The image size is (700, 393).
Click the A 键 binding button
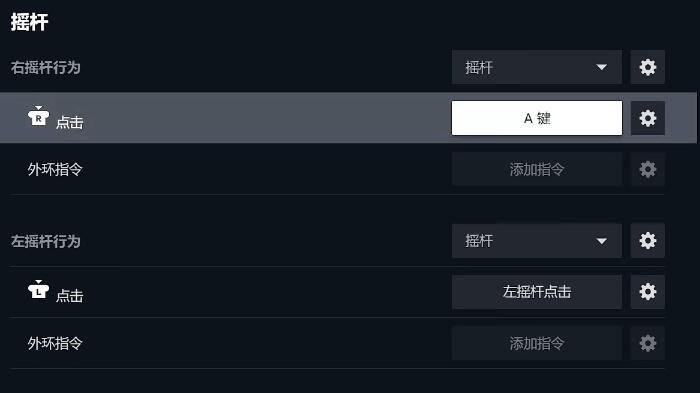[x=537, y=118]
